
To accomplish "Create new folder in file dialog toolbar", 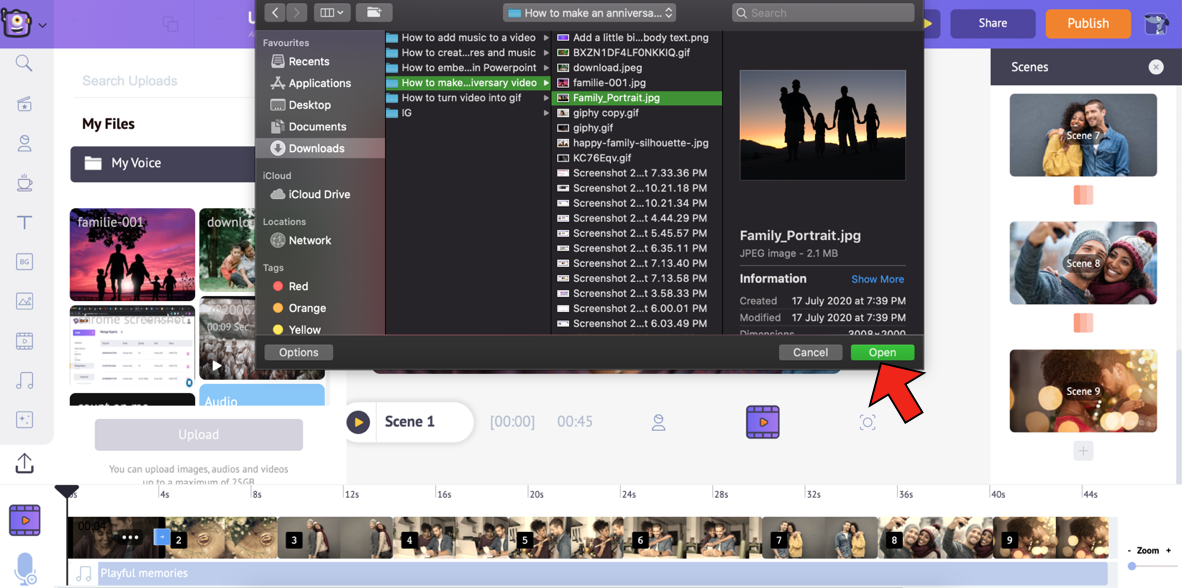I will point(373,13).
